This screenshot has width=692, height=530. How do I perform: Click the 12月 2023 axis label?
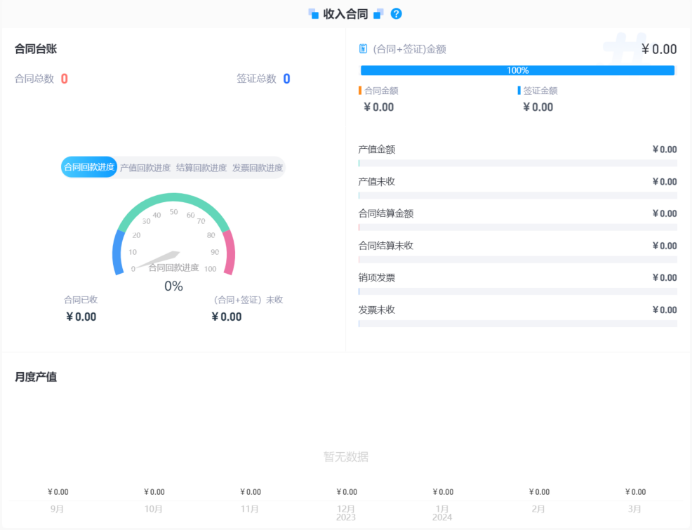(346, 512)
